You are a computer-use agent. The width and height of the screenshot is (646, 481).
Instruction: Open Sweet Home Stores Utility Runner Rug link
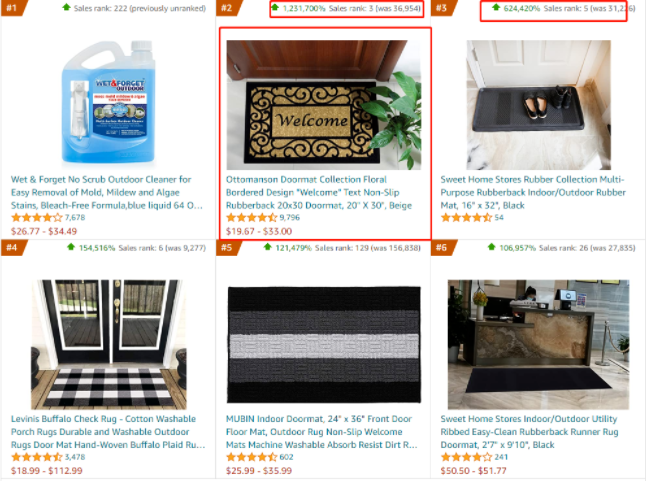[x=529, y=432]
